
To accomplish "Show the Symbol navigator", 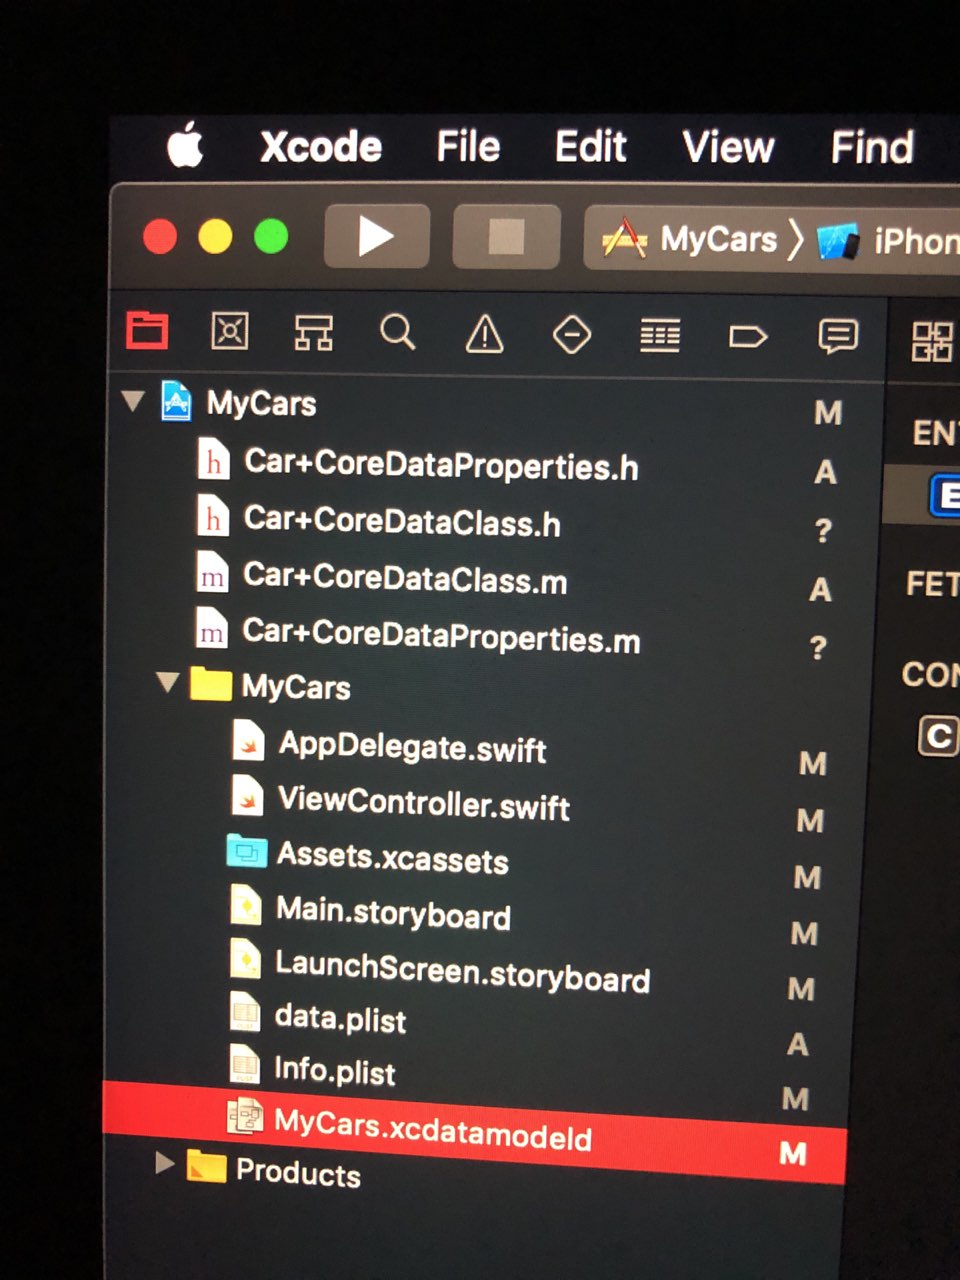I will [313, 332].
